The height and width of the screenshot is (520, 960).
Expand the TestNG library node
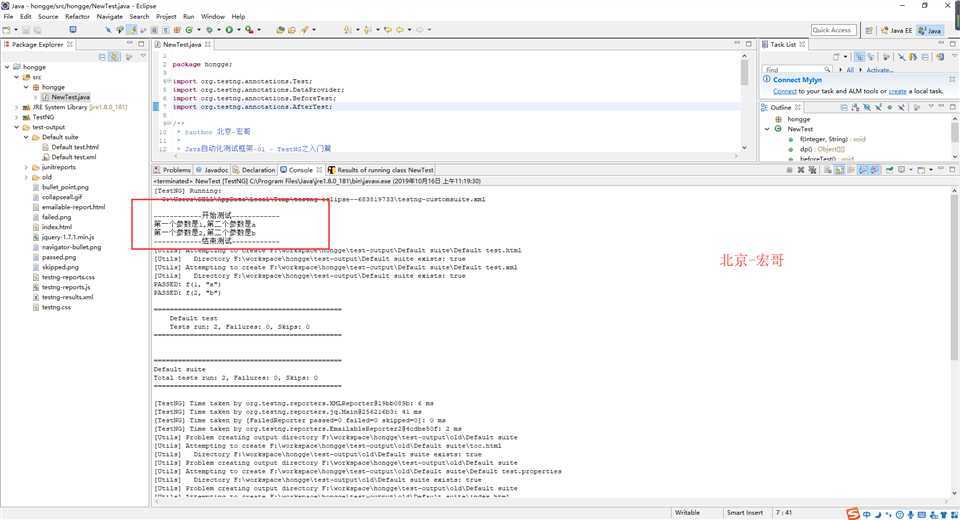(17, 117)
